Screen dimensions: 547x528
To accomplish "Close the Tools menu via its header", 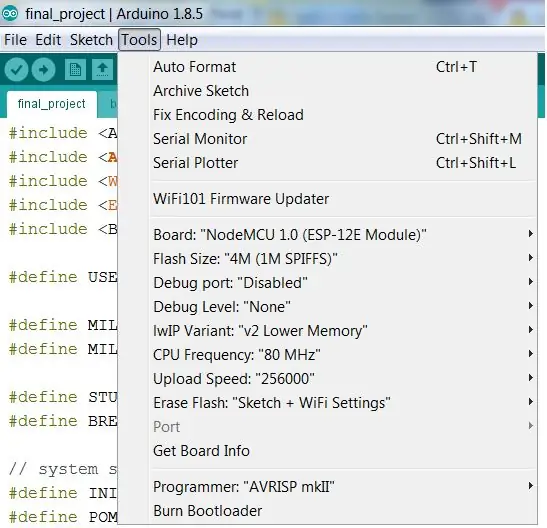I will [x=140, y=40].
